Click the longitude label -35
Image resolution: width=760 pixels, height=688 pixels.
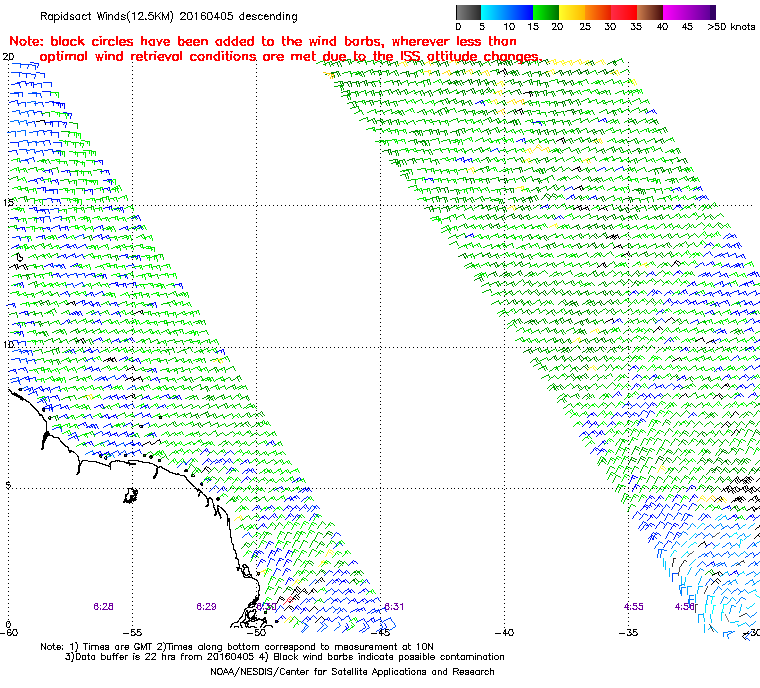[x=629, y=633]
